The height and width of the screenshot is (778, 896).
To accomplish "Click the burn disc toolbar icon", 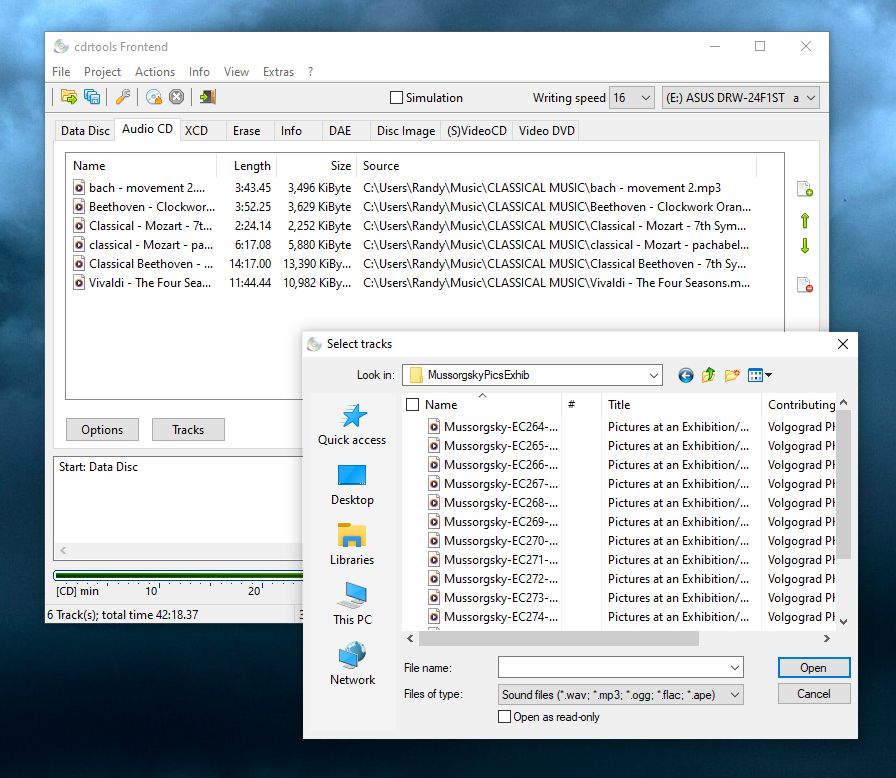I will (x=154, y=97).
